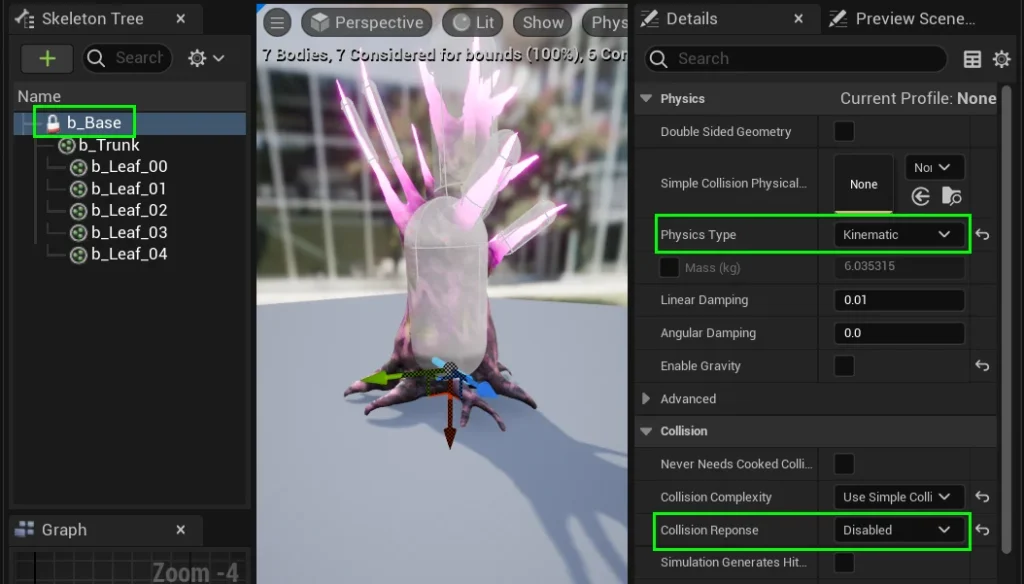Open the Collision Response Disabled dropdown
The height and width of the screenshot is (584, 1024).
(897, 530)
